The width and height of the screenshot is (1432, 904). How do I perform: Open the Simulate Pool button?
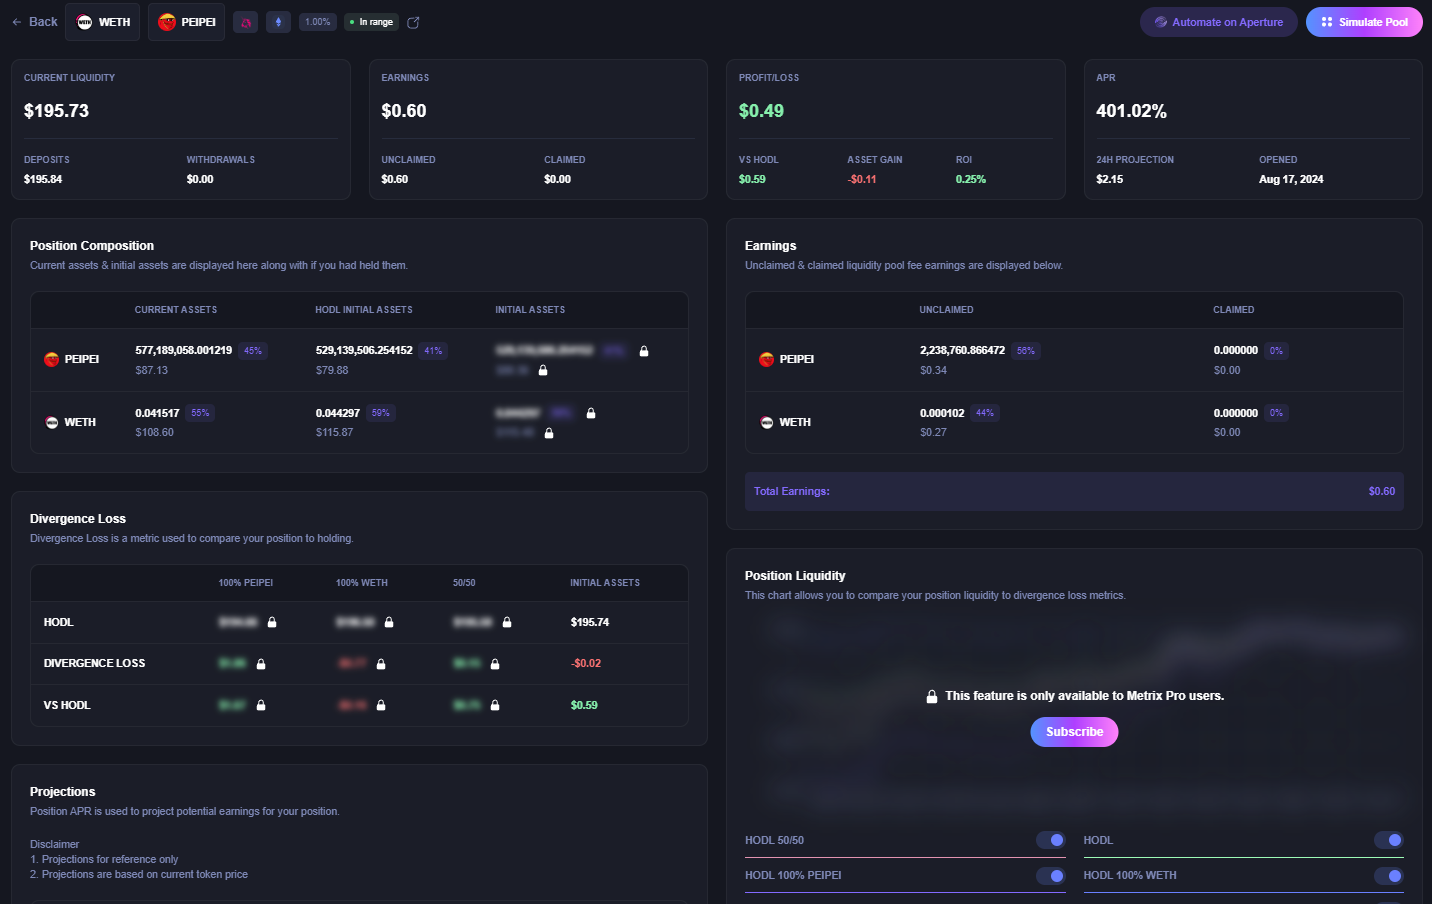1363,22
